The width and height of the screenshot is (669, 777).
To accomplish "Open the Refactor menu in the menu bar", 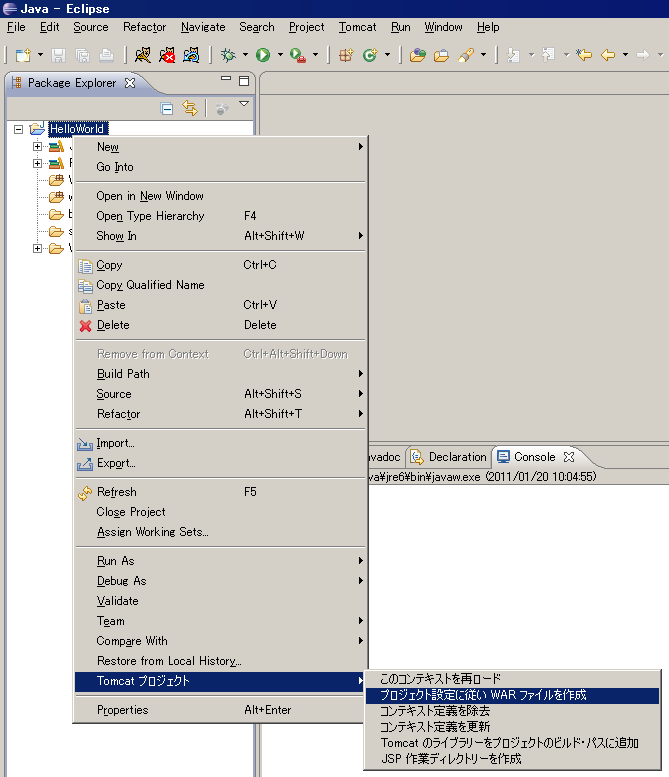I will click(144, 27).
